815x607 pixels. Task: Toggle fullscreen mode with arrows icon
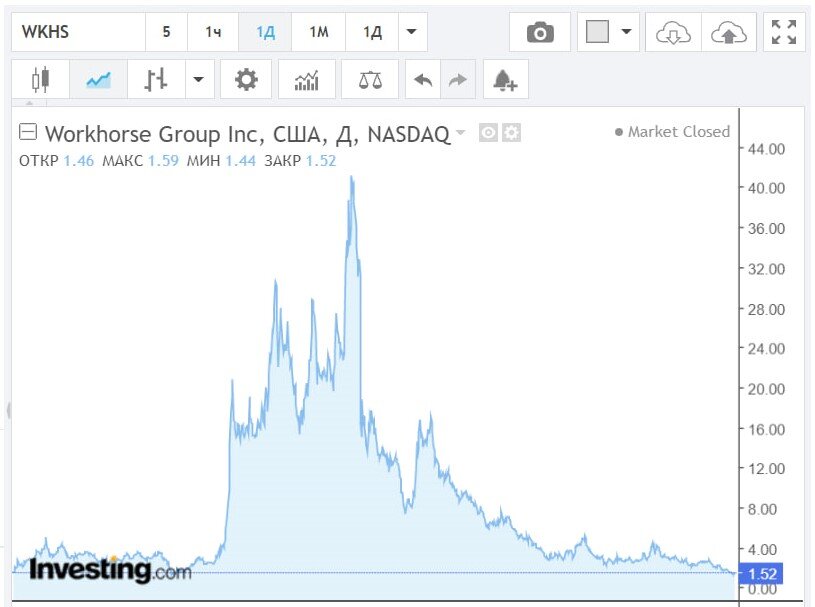click(784, 32)
